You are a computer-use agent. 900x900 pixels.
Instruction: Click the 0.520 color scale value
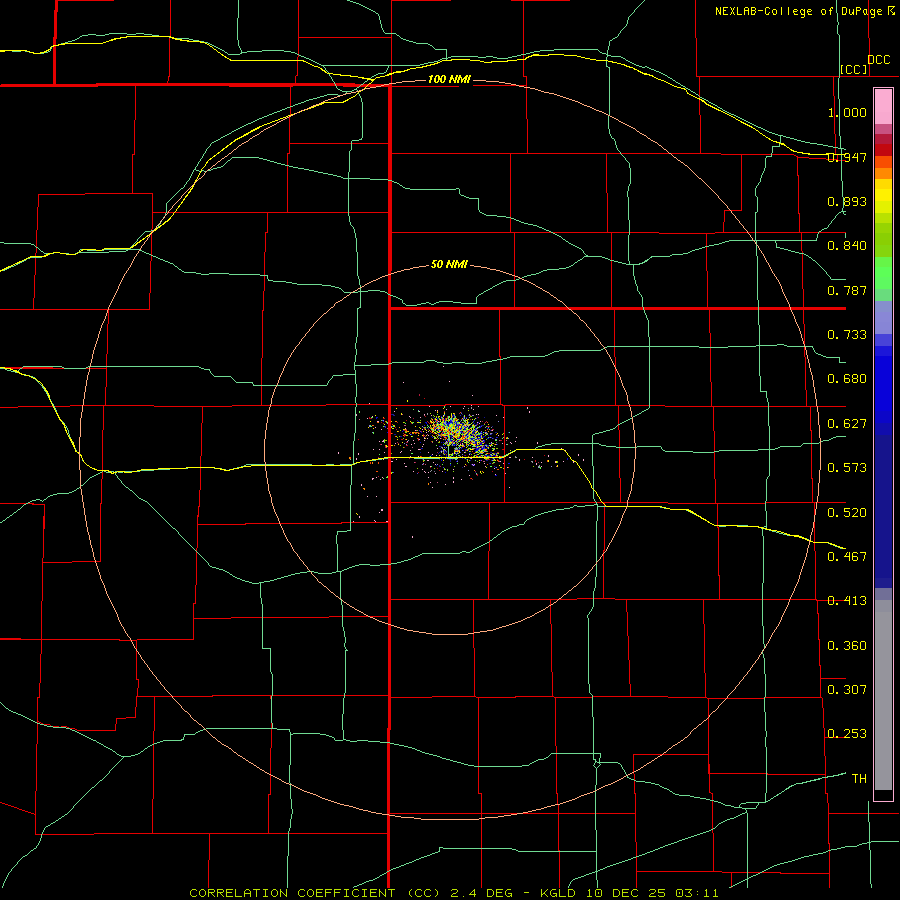pyautogui.click(x=847, y=513)
